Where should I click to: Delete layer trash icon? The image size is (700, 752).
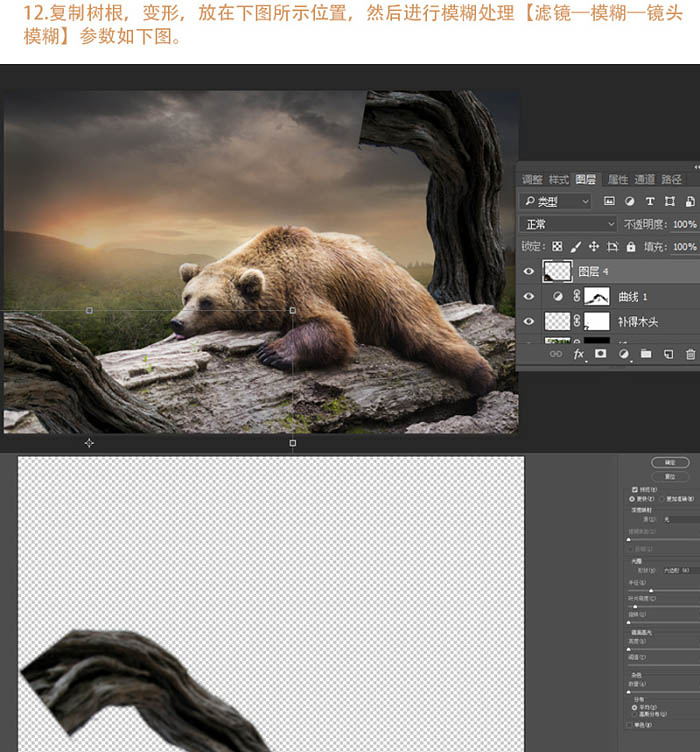[x=690, y=354]
